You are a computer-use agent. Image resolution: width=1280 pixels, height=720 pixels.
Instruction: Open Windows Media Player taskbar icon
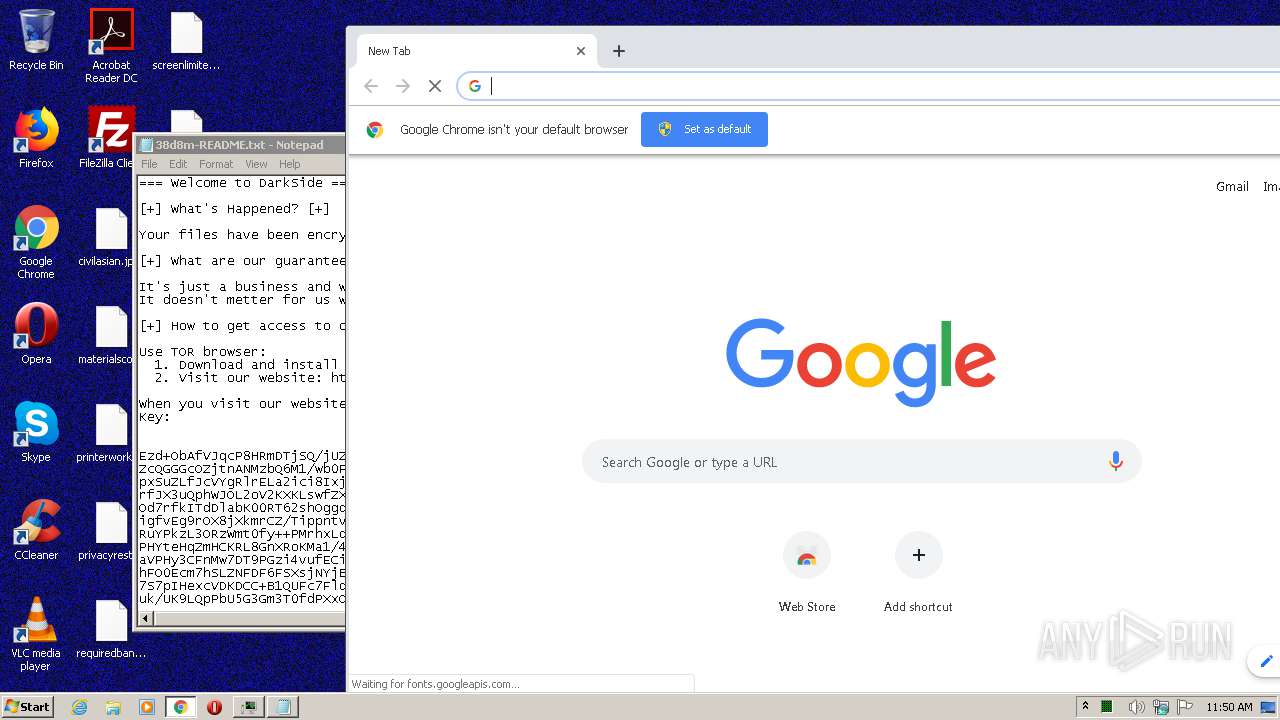tap(147, 707)
